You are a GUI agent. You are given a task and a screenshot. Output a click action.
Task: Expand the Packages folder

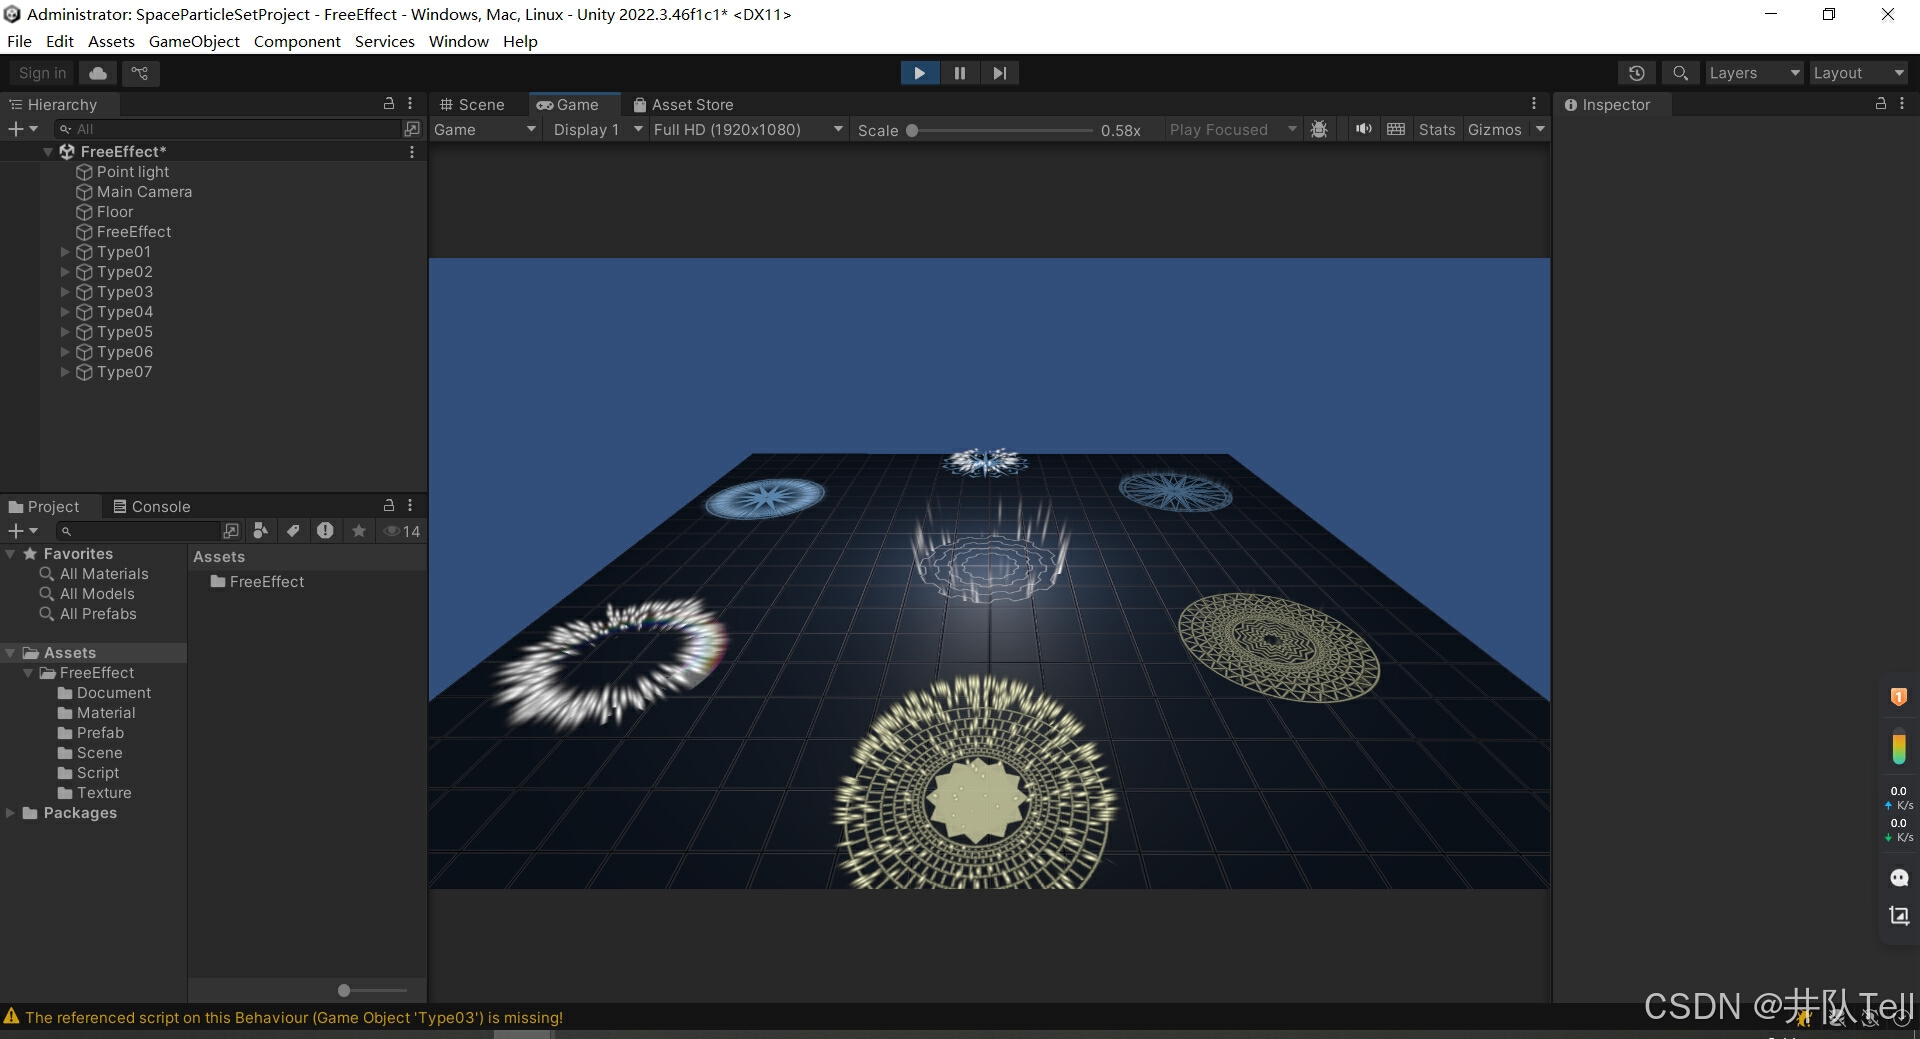point(10,813)
